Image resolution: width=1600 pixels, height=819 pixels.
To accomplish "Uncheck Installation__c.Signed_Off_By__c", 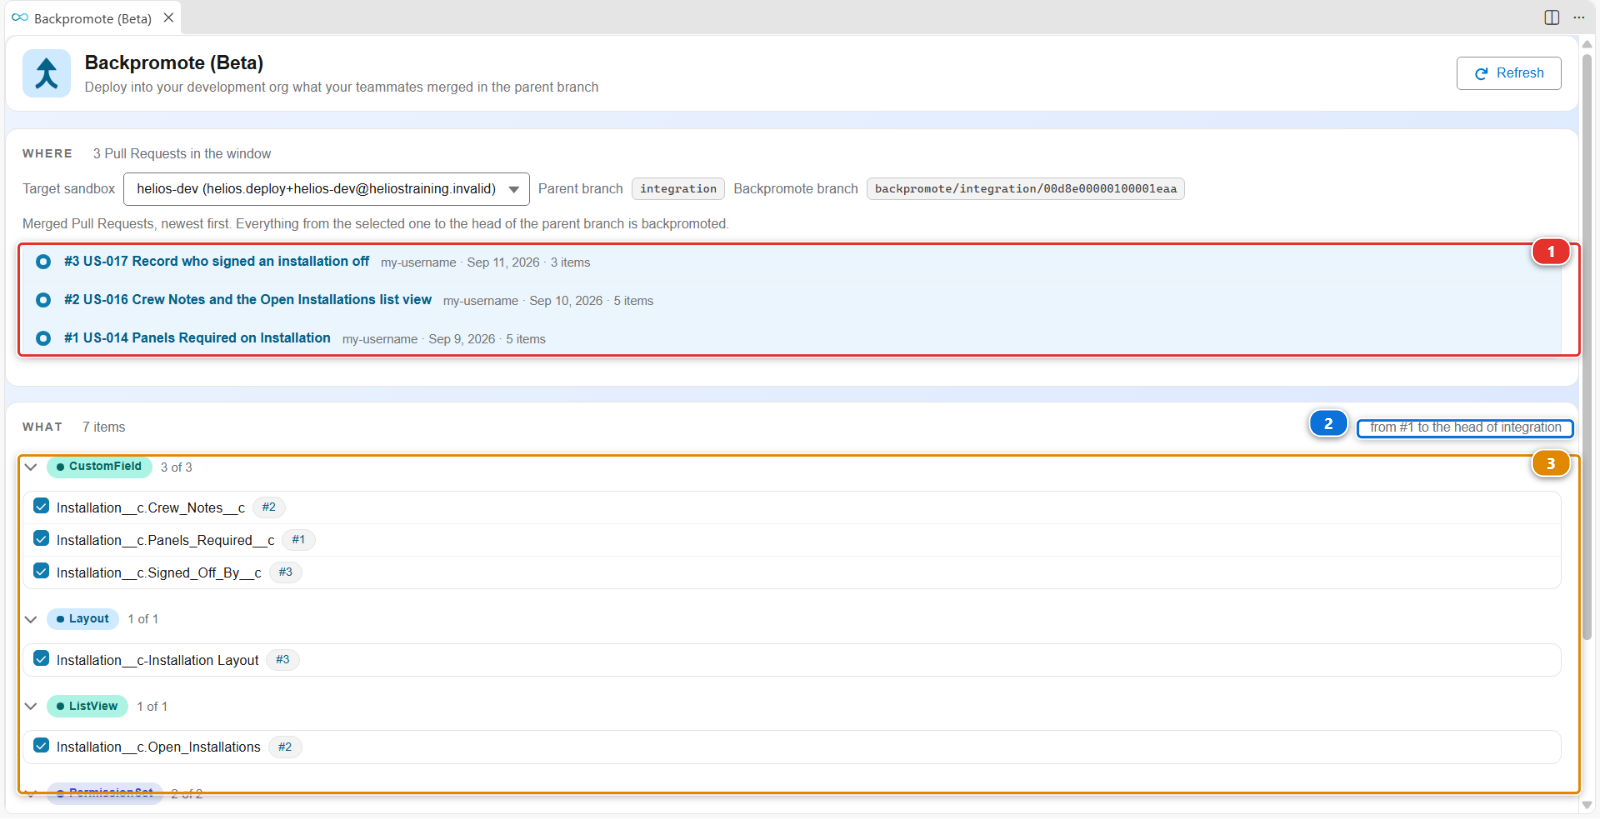I will coord(41,571).
